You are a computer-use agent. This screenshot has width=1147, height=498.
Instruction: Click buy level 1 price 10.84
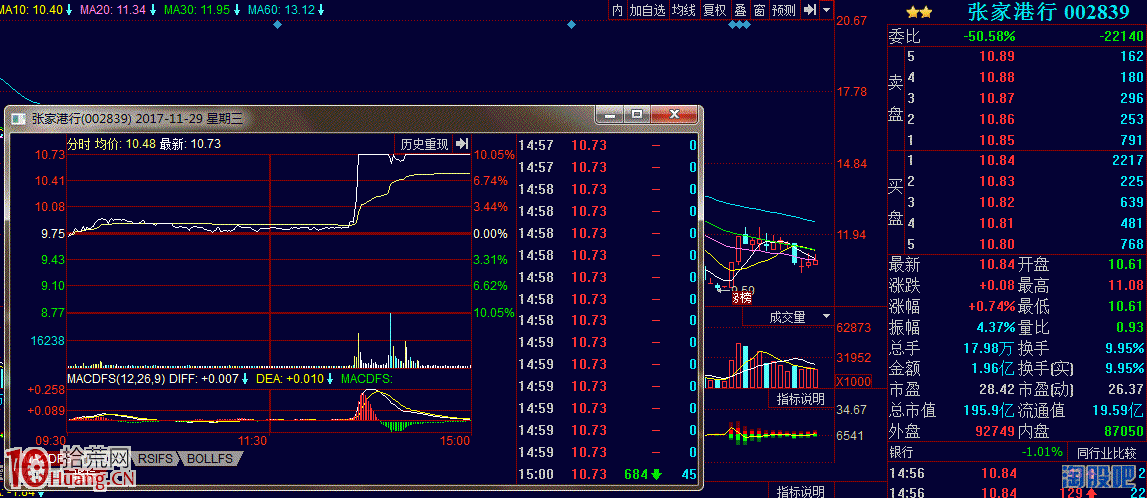[x=996, y=160]
